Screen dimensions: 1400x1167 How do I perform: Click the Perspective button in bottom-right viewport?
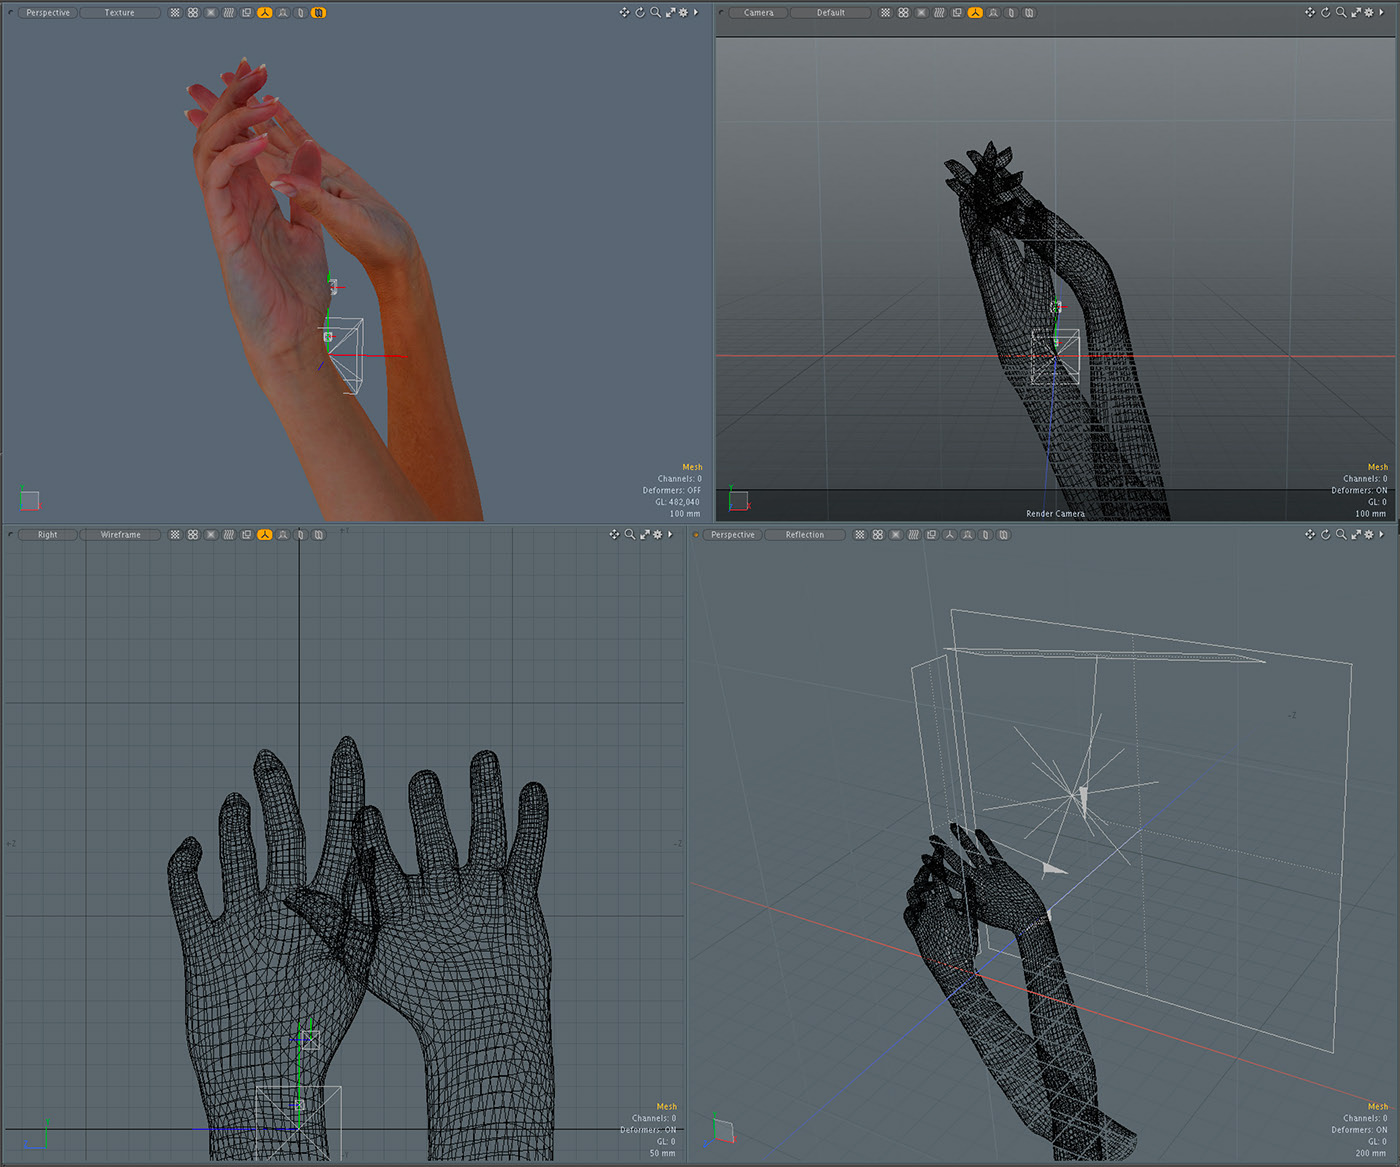pos(732,535)
